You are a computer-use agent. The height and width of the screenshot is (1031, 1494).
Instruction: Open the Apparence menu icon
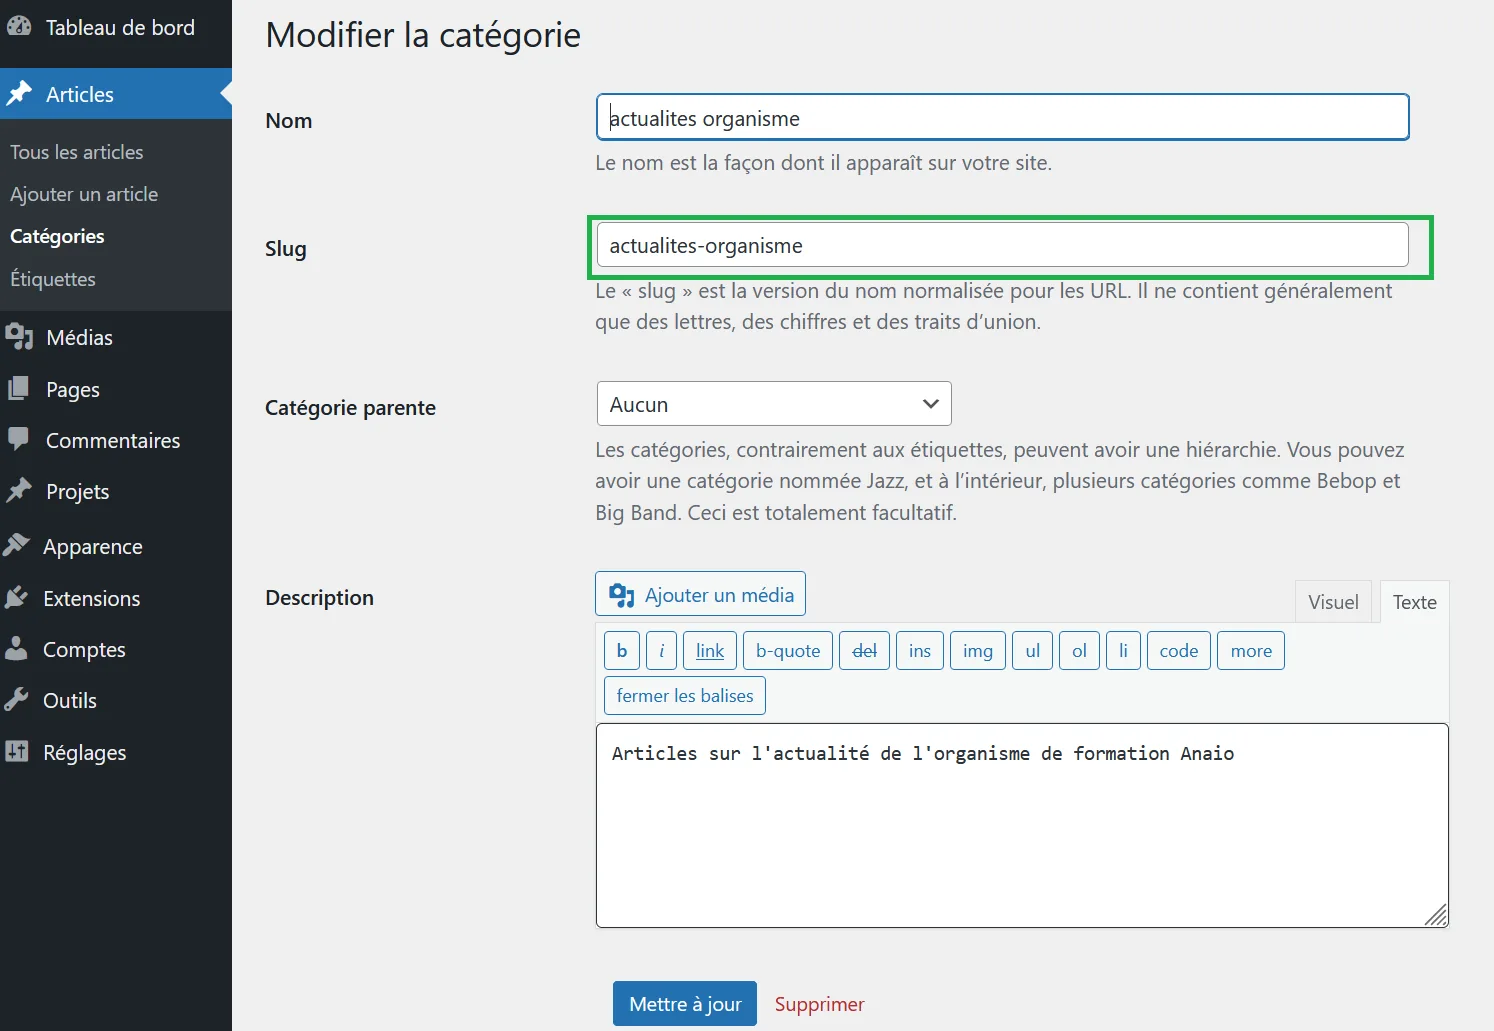coord(20,545)
